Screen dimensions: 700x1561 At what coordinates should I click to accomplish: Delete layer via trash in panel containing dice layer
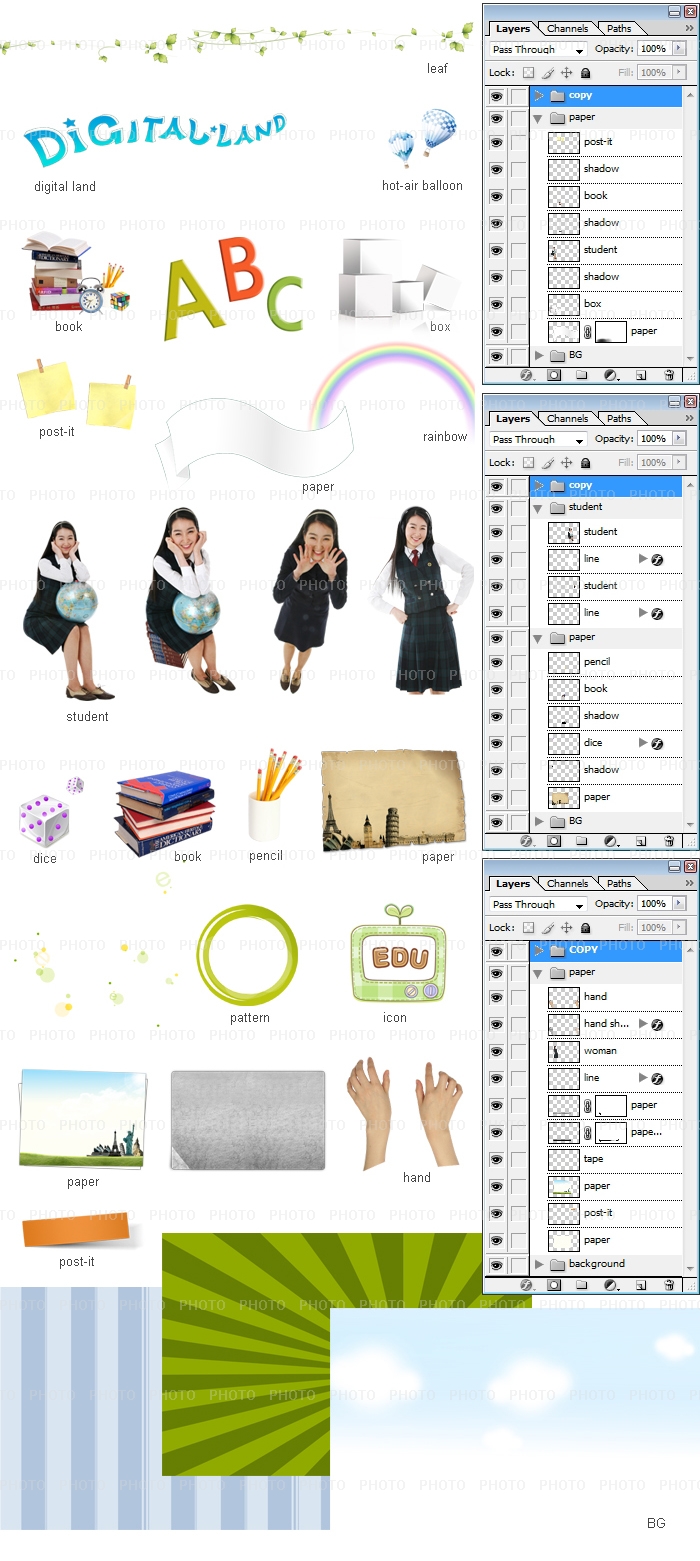coord(669,842)
